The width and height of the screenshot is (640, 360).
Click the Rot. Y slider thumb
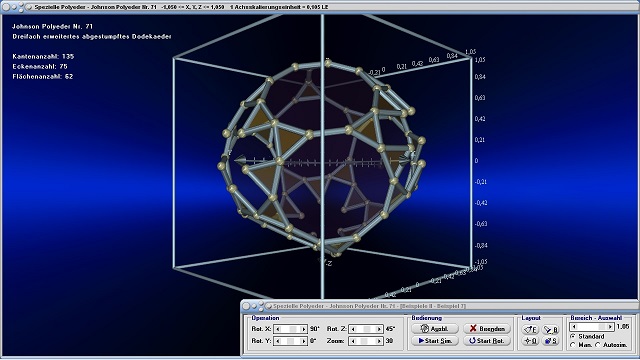[290, 341]
